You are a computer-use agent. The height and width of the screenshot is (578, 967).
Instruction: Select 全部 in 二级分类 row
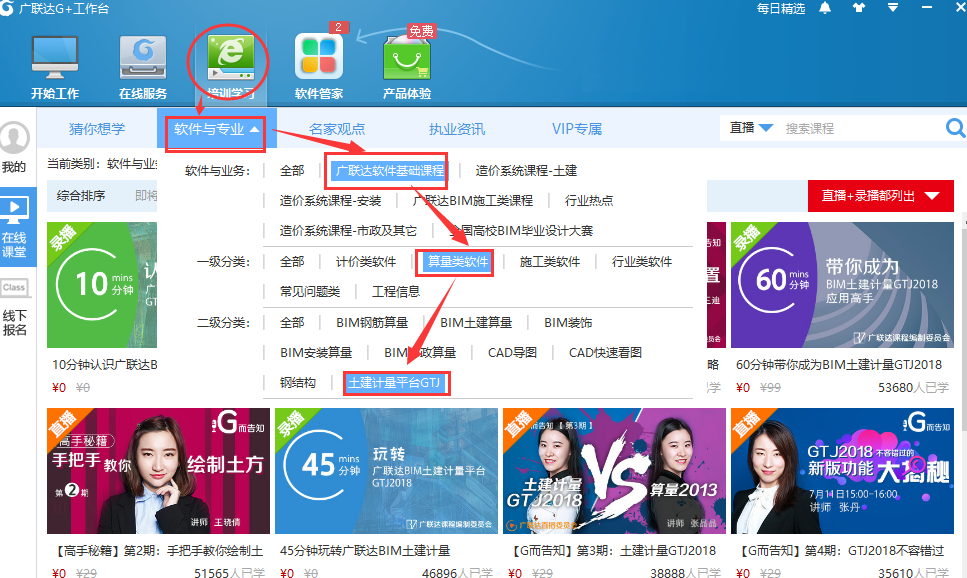pyautogui.click(x=292, y=323)
